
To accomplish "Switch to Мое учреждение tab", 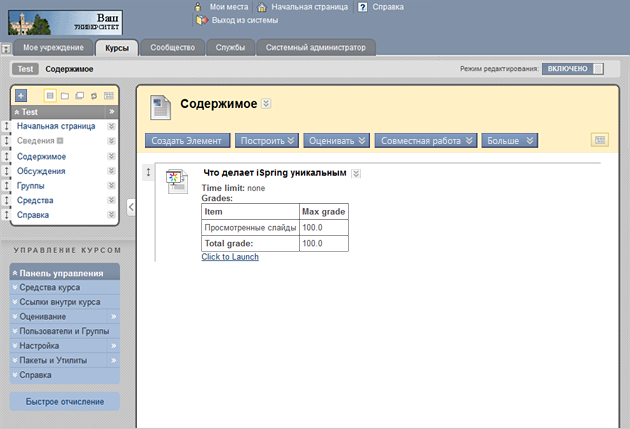I will click(x=53, y=47).
